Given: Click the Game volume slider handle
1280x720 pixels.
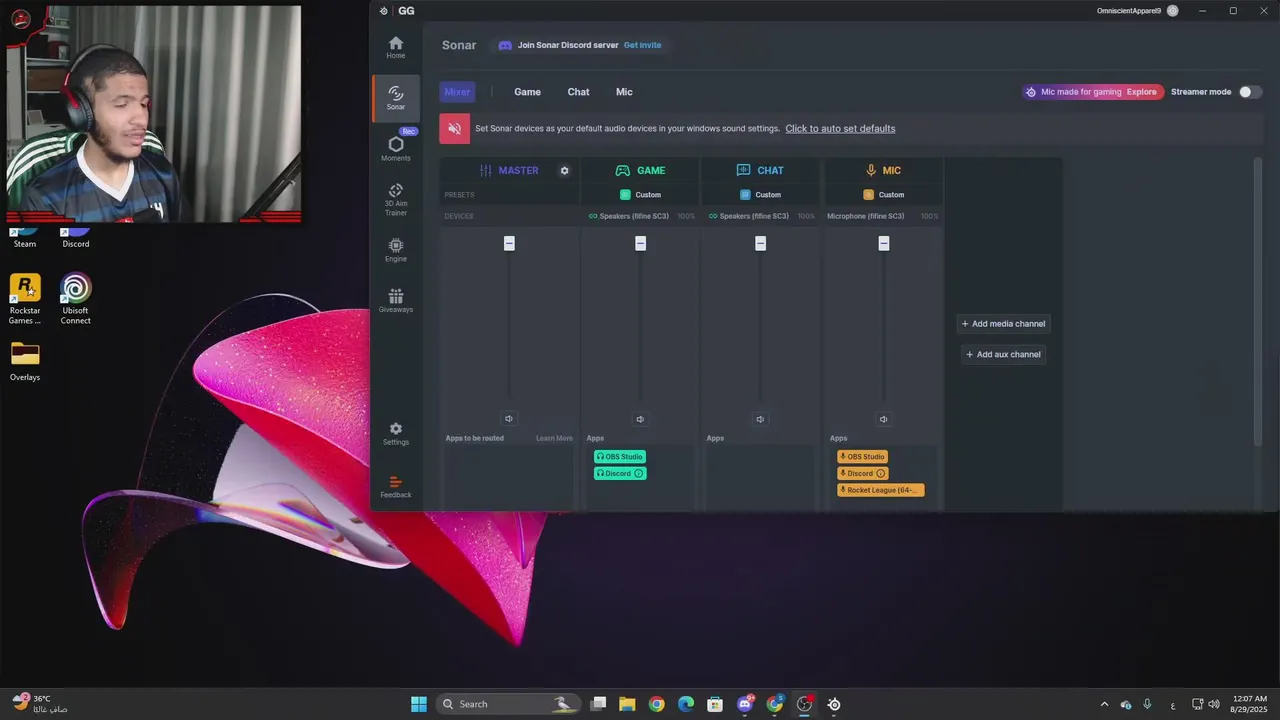Looking at the screenshot, I should (640, 243).
